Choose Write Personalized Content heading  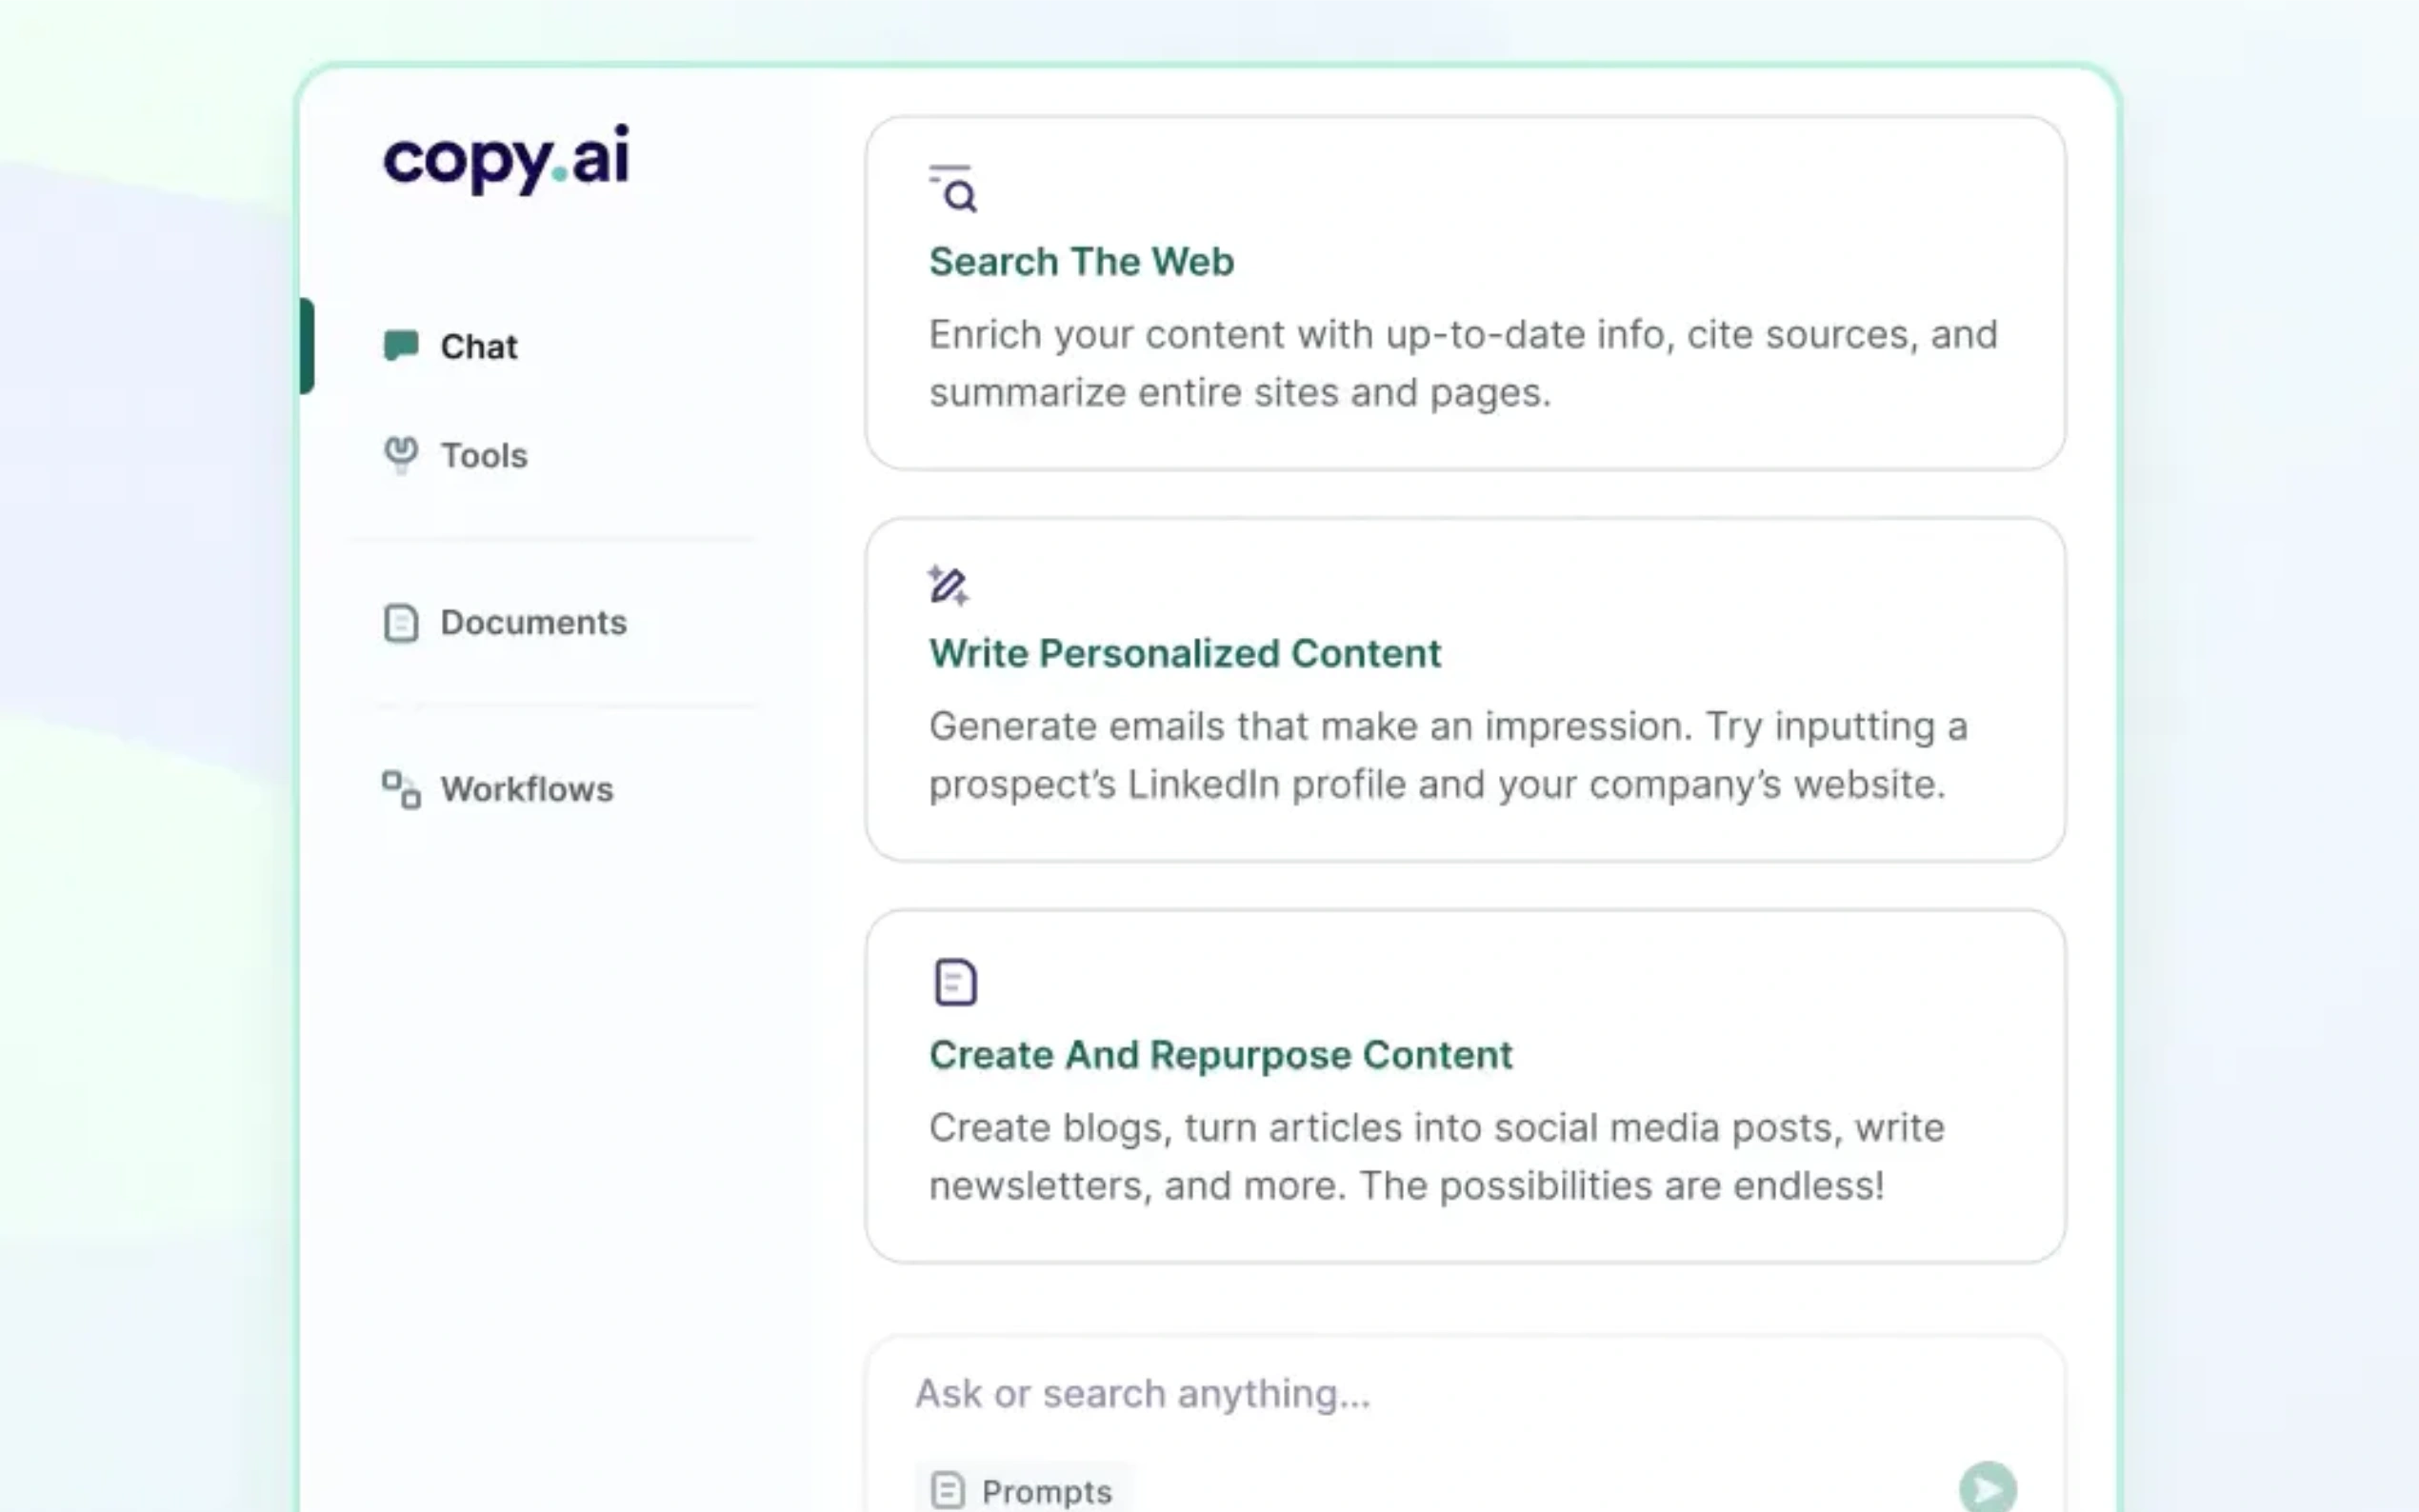[1185, 654]
